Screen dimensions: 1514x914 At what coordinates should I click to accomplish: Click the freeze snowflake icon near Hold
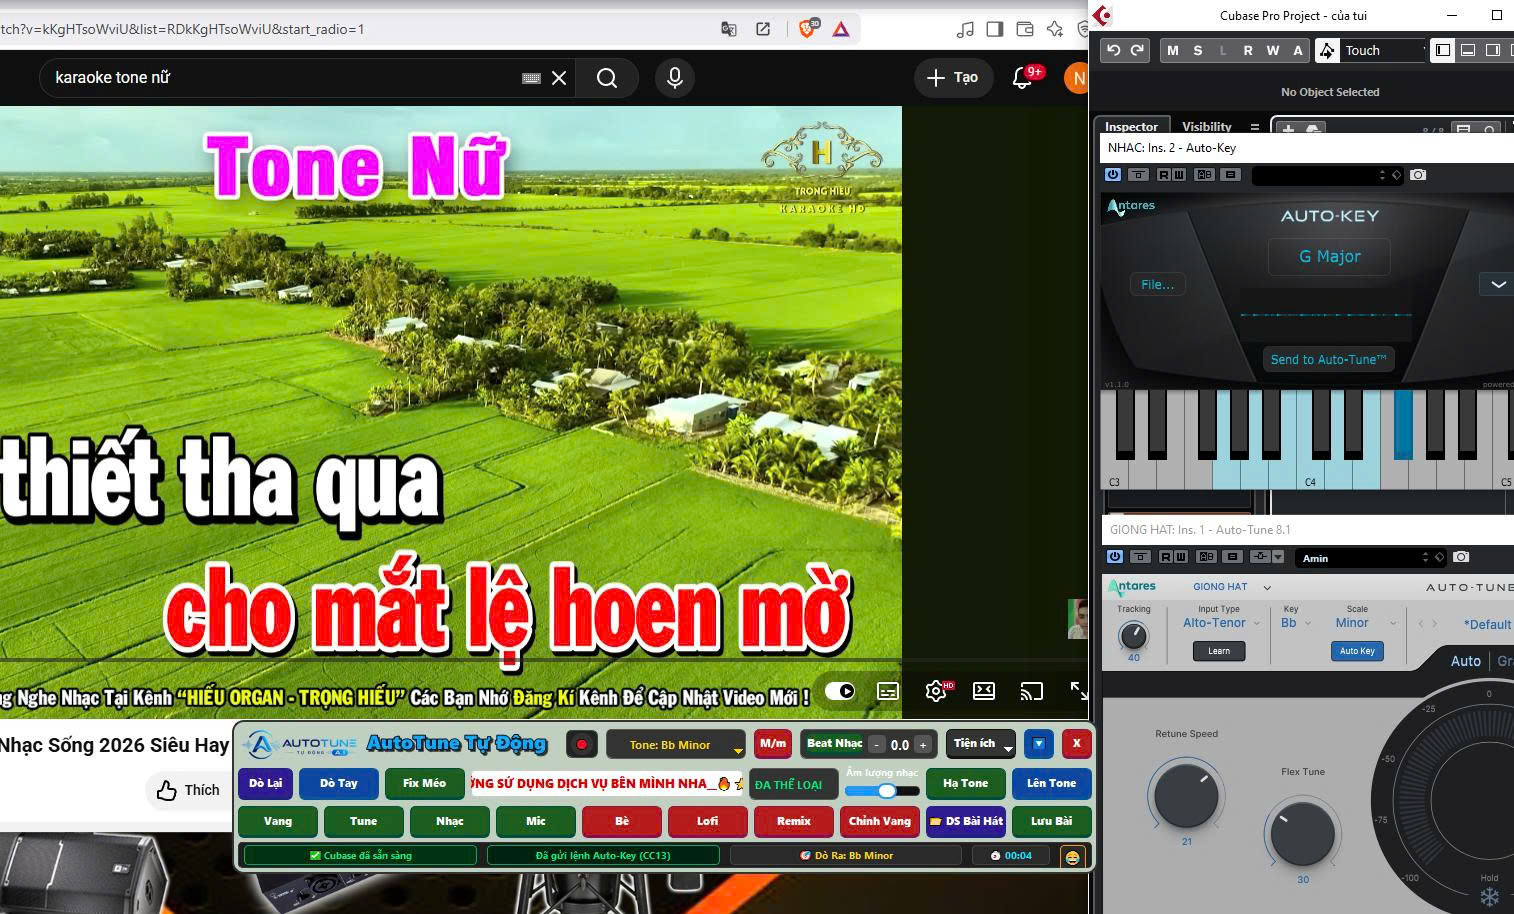1490,896
